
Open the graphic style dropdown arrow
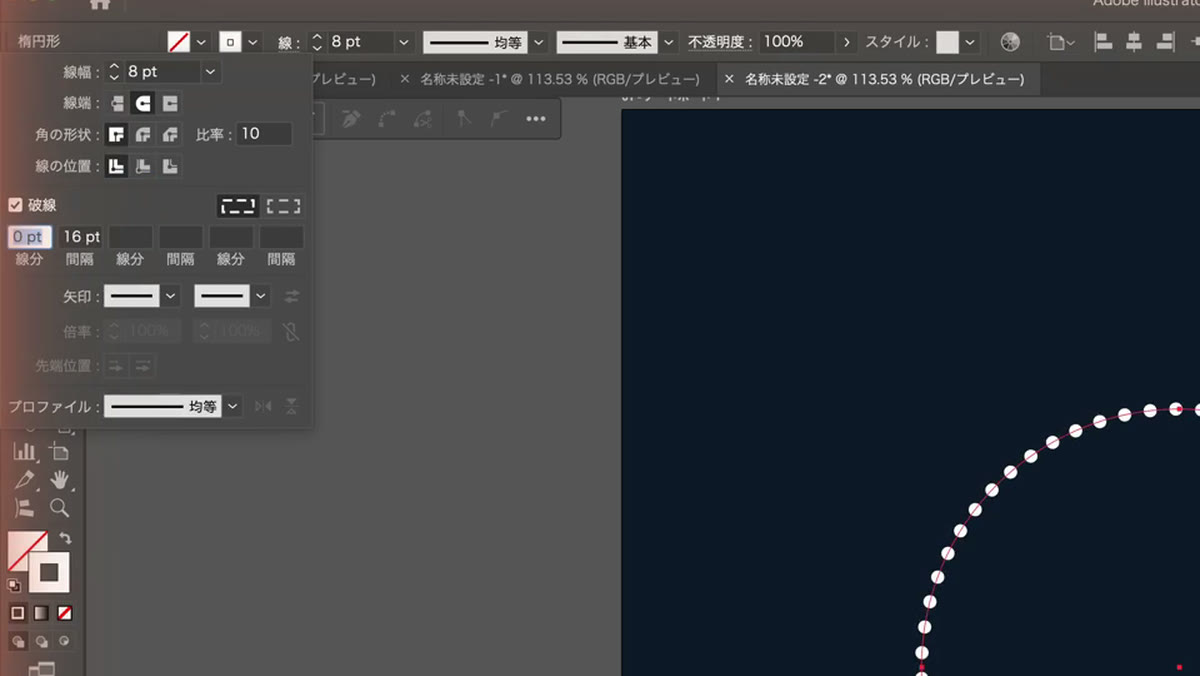[x=970, y=42]
